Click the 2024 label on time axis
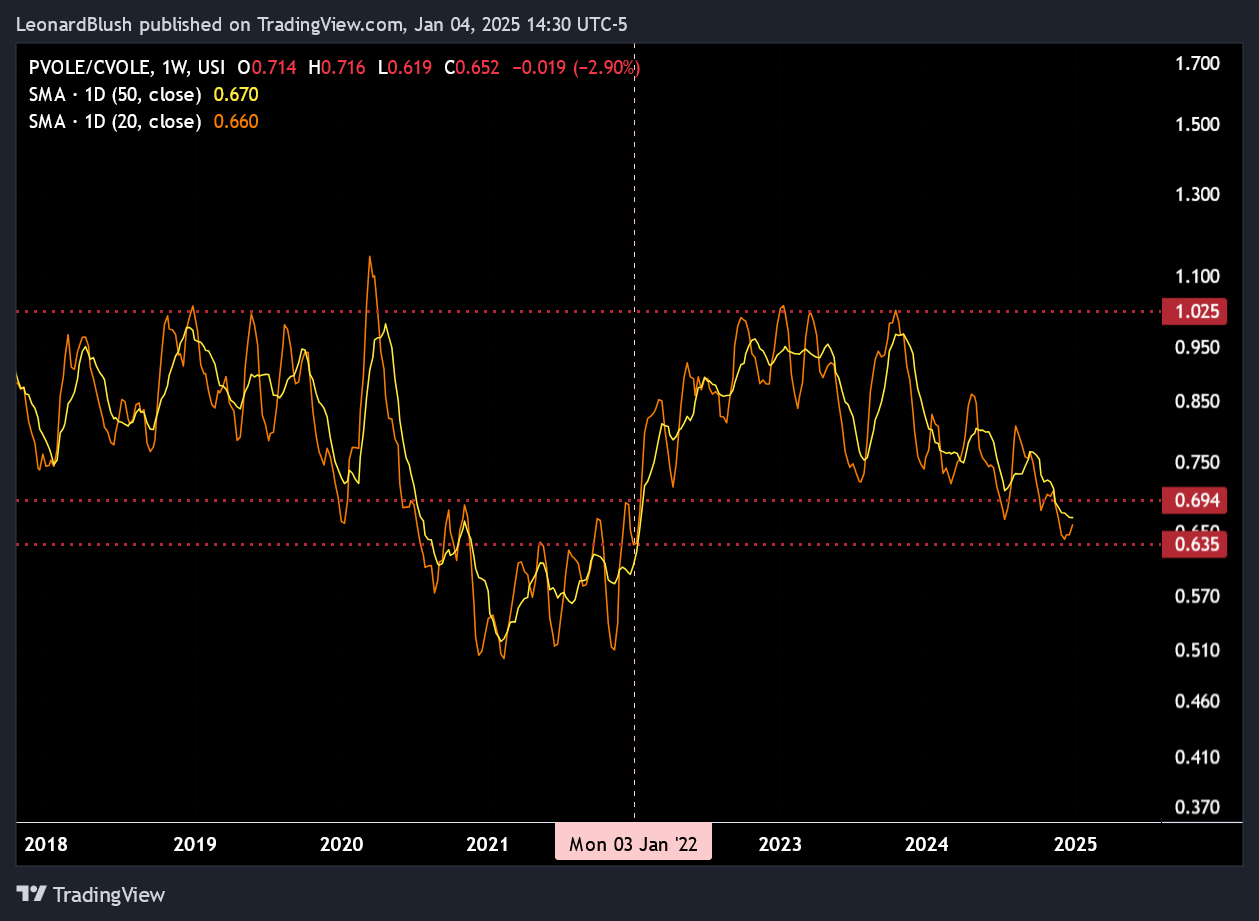 (927, 844)
